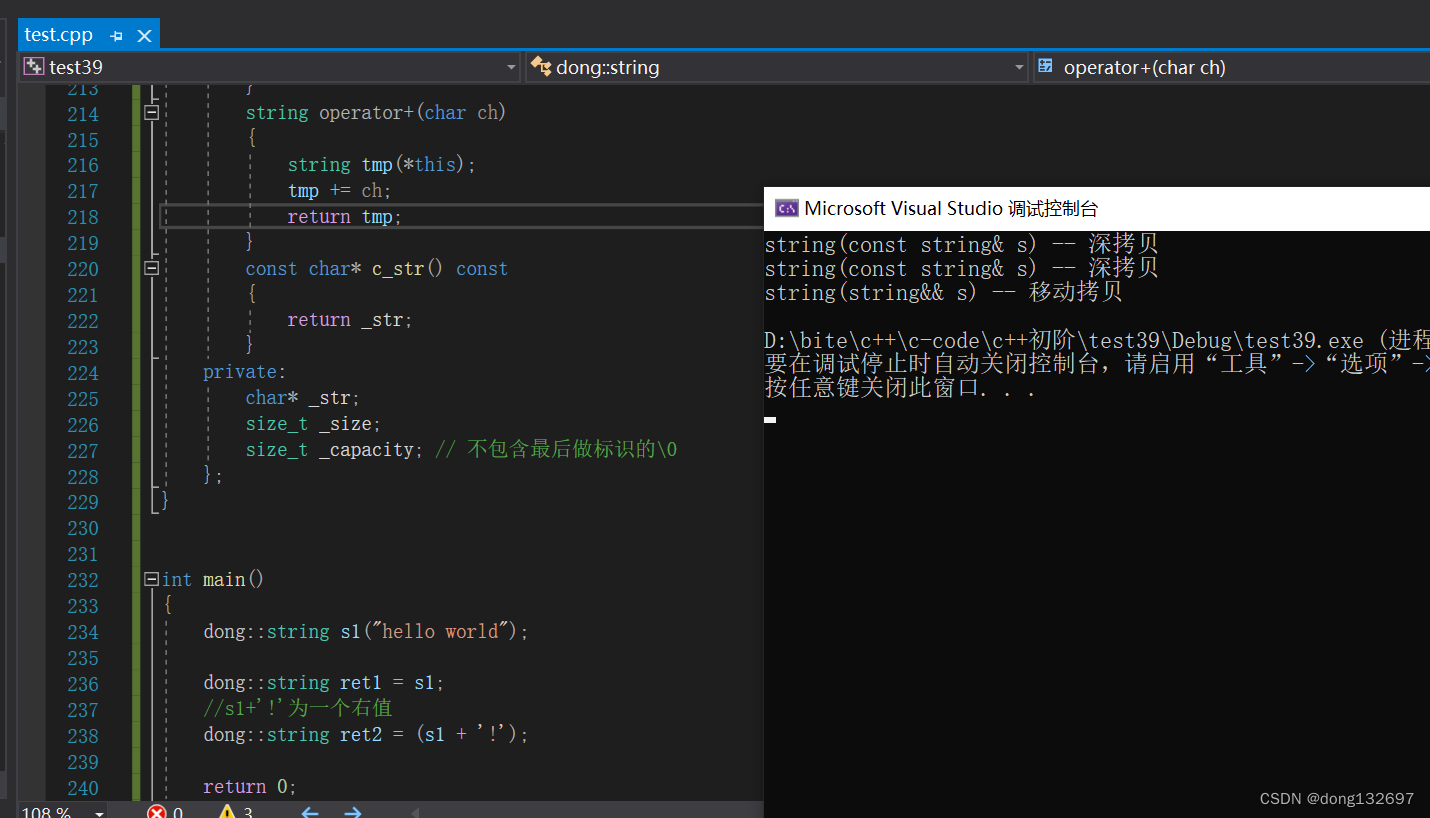Click 'string operator+(char ch)' on line 214
The image size is (1430, 818).
(376, 113)
